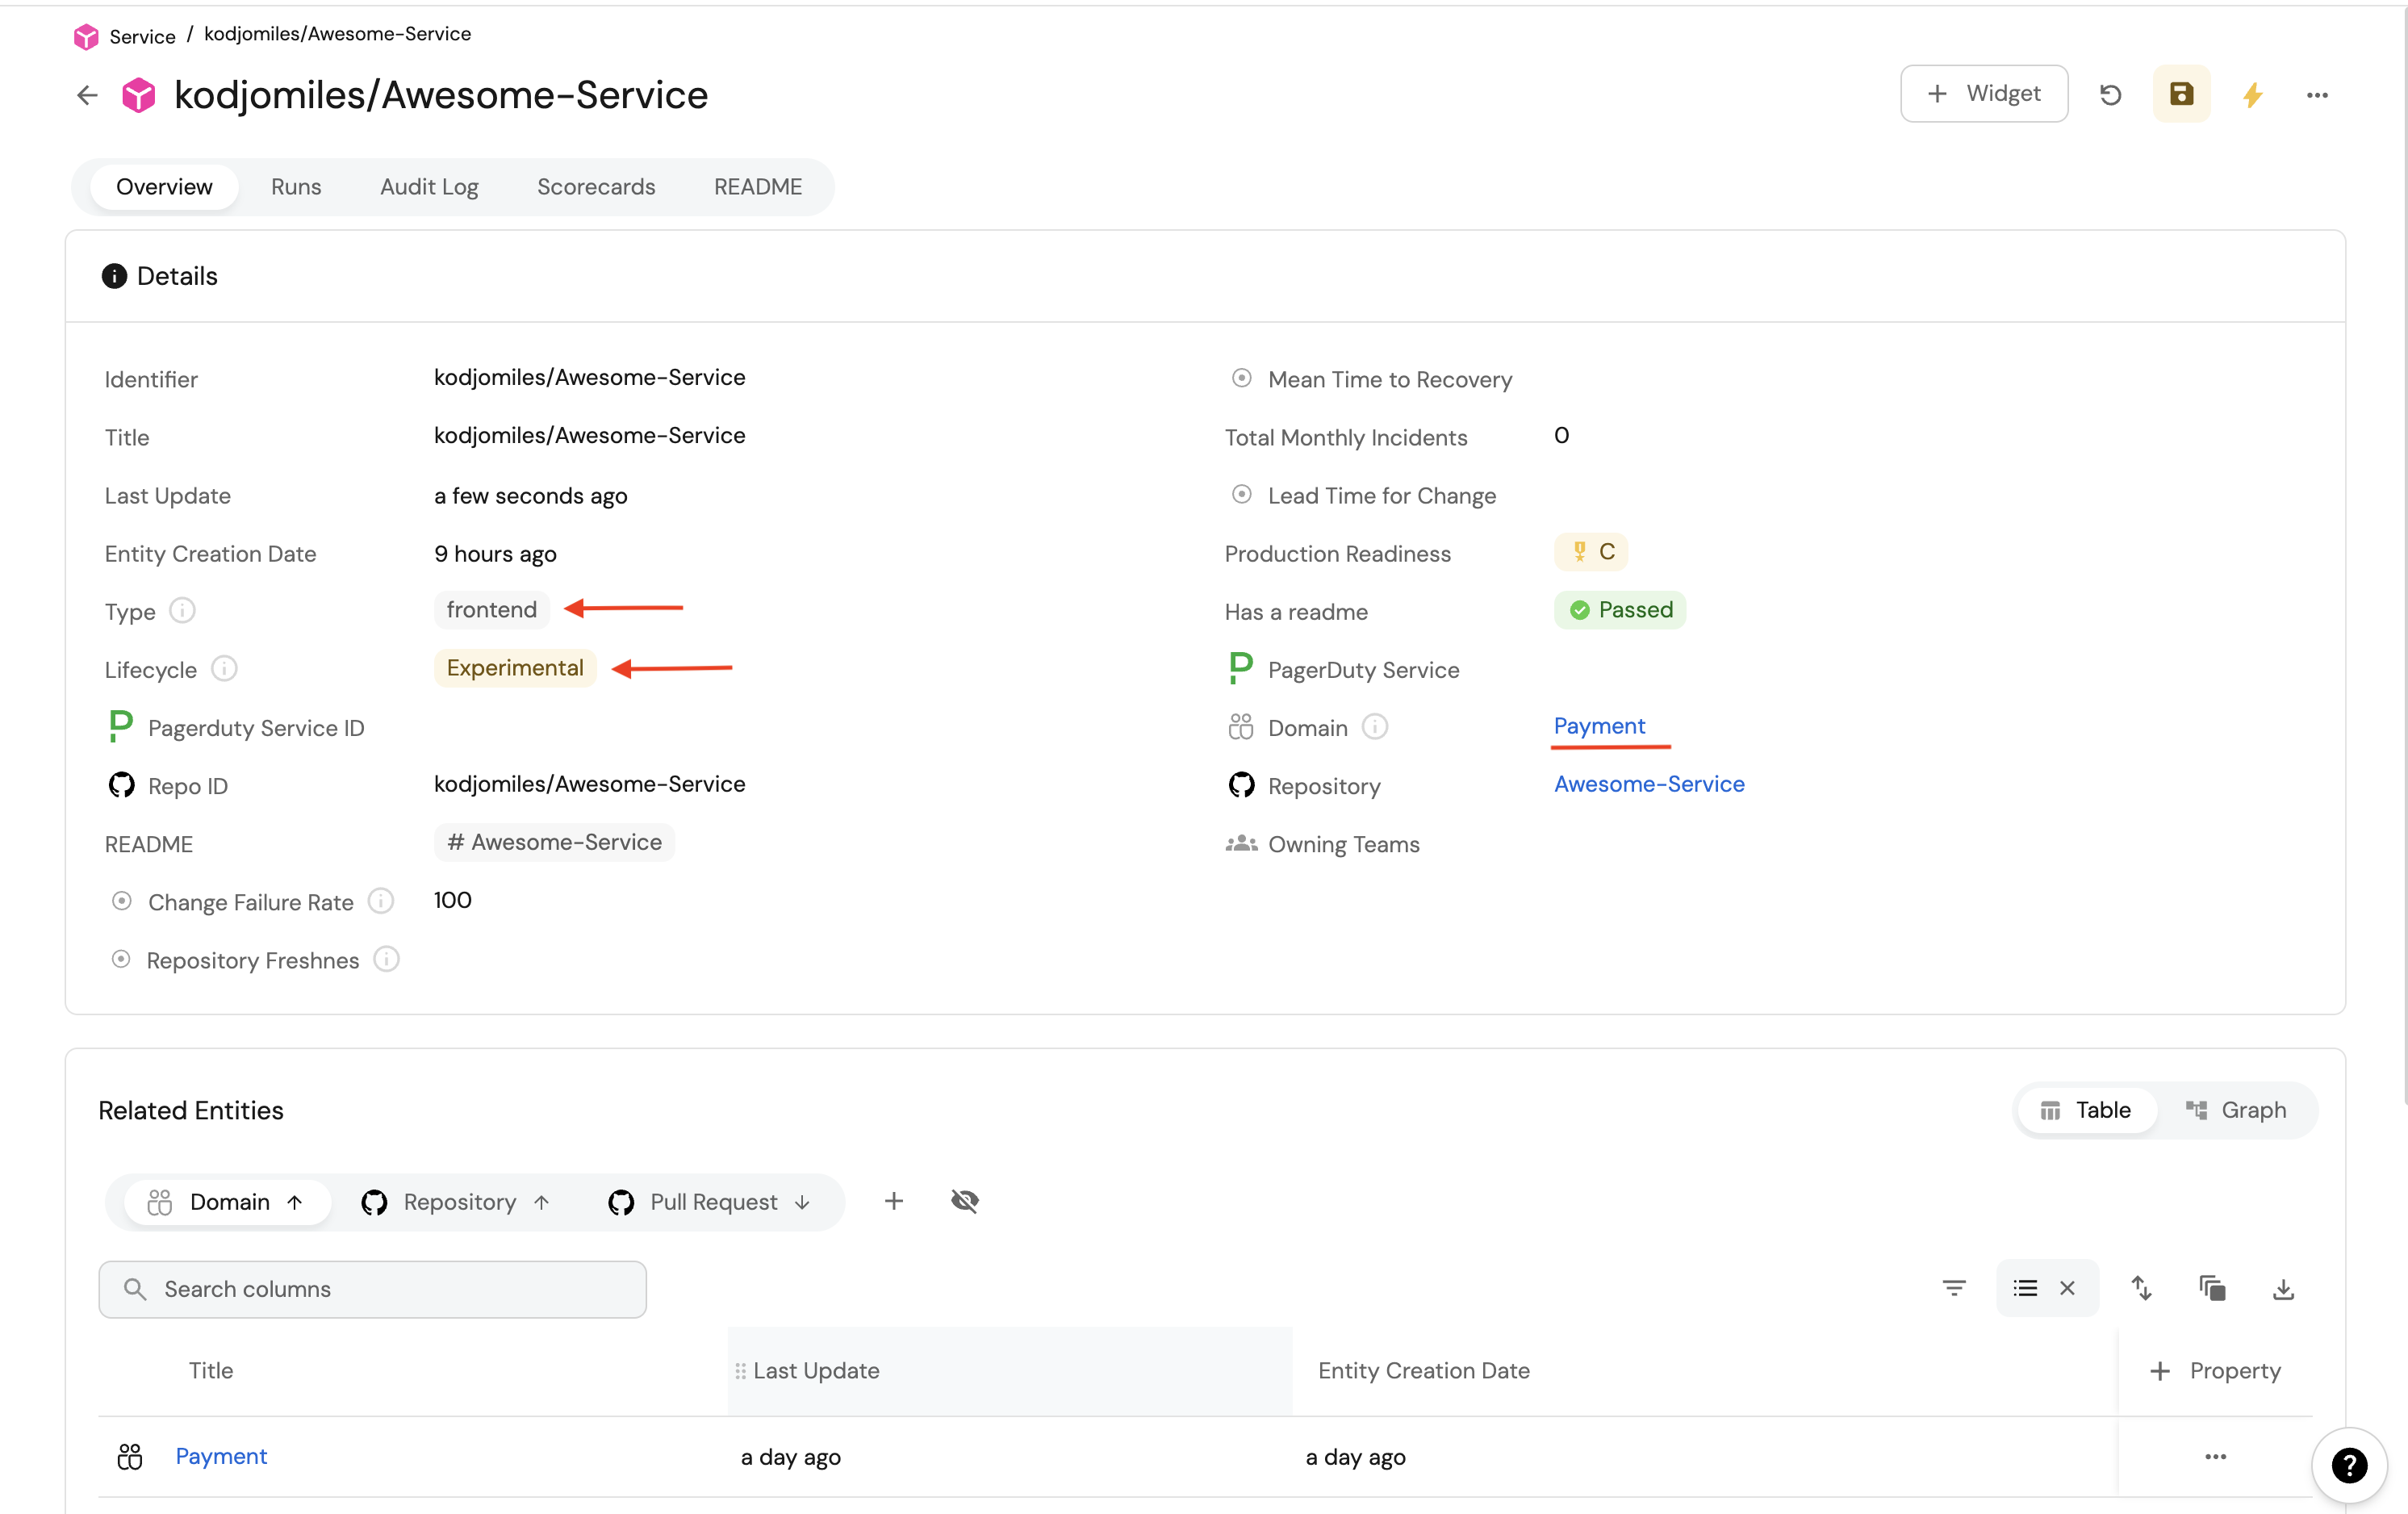
Task: Click the undo/reset changes icon
Action: pos(2110,94)
